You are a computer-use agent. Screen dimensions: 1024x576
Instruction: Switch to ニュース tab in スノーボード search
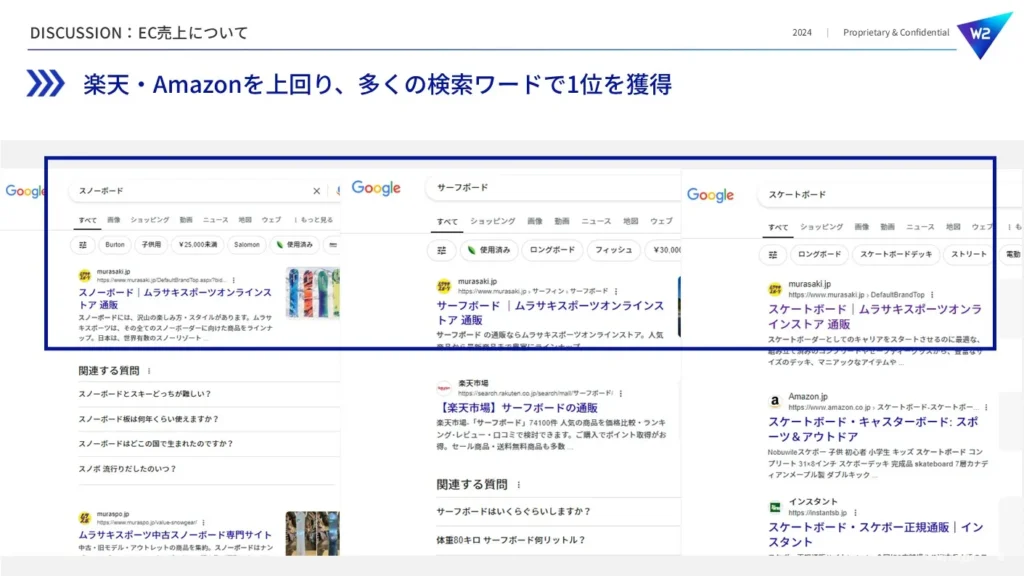(x=216, y=220)
